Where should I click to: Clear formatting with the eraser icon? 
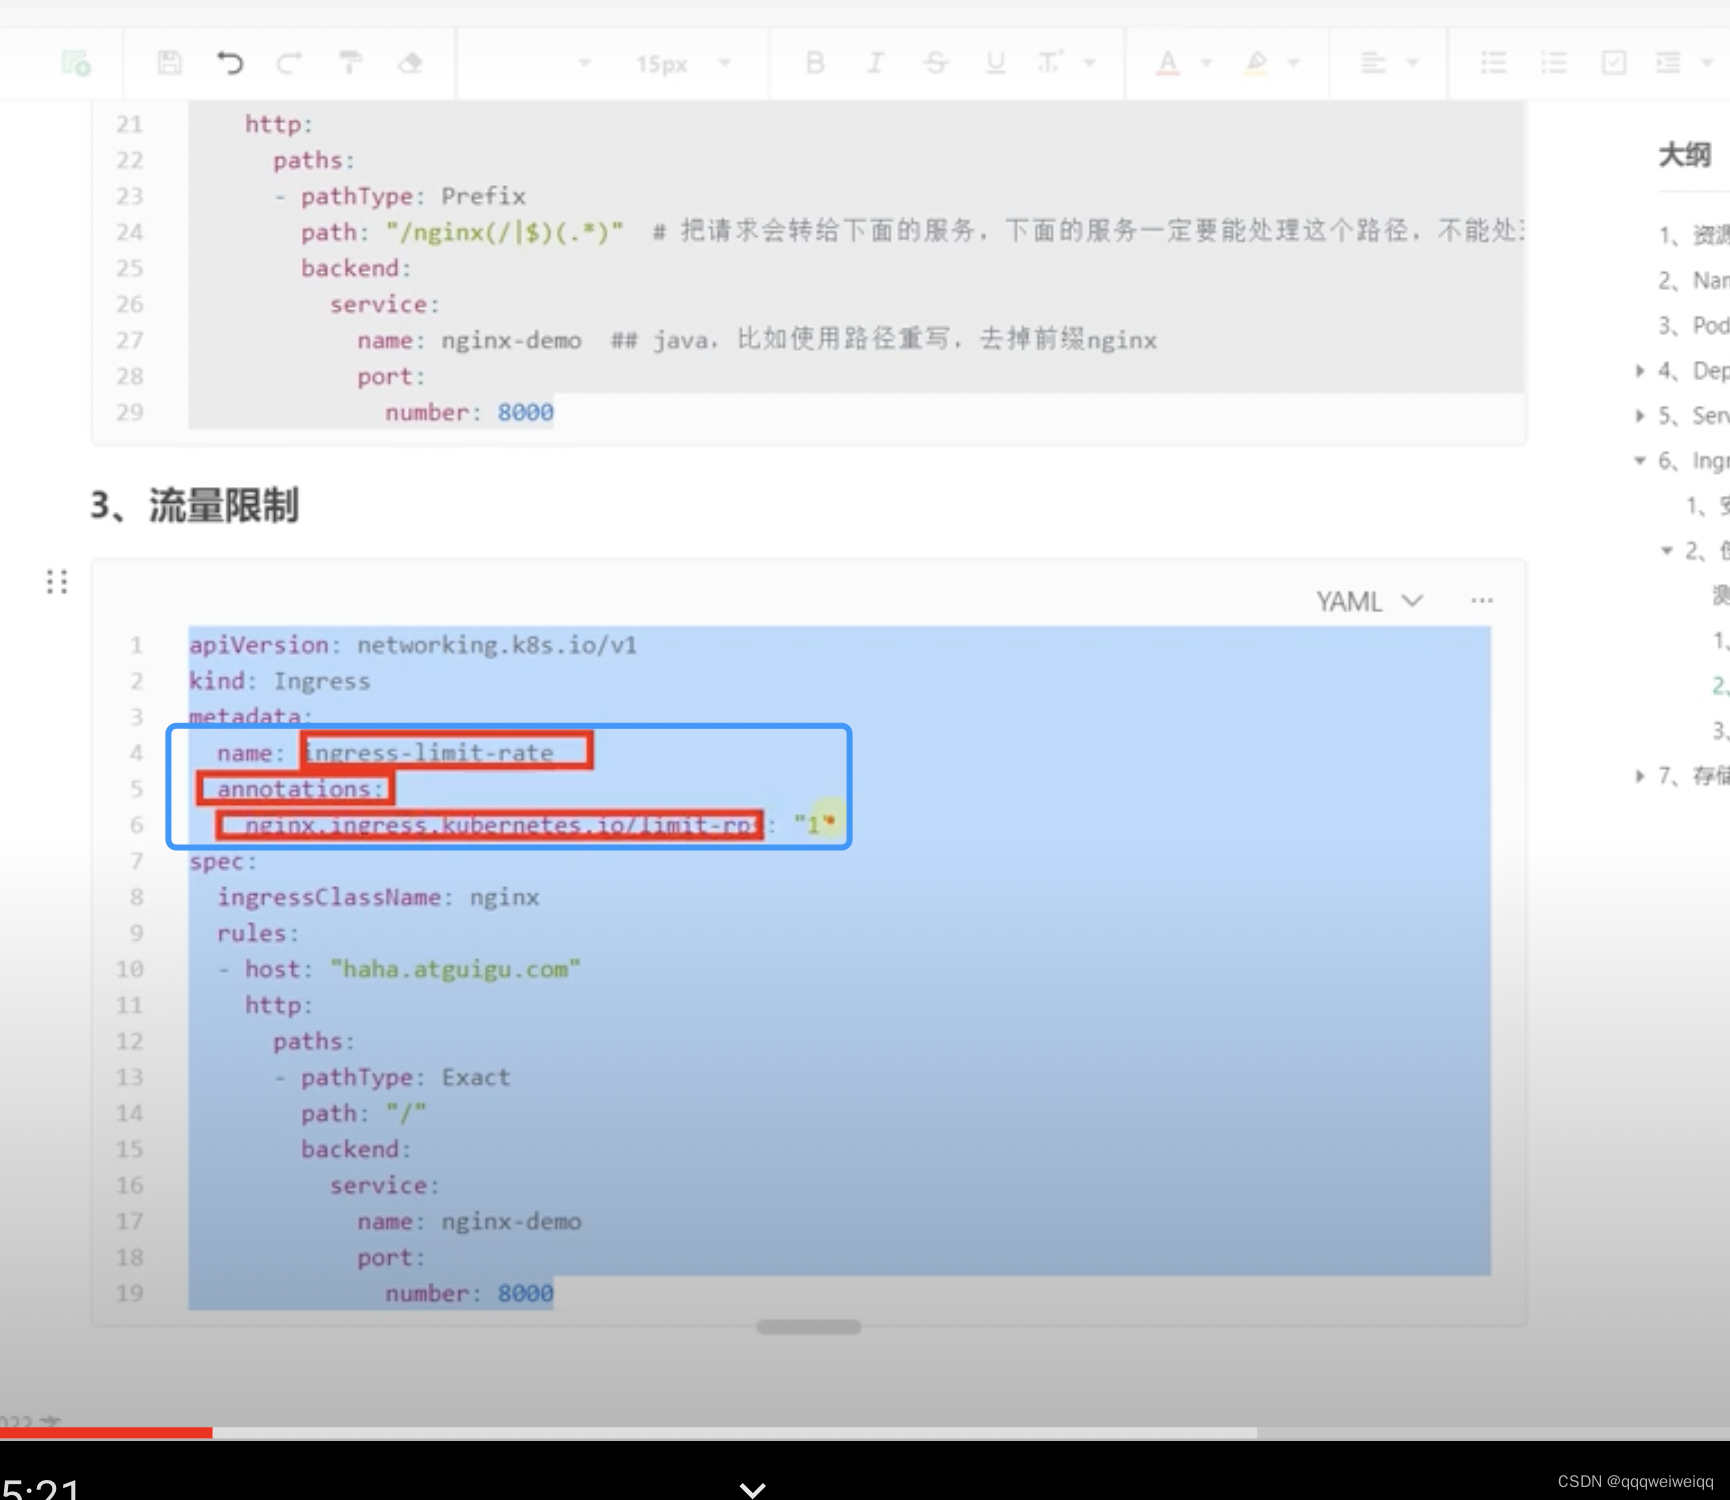410,63
